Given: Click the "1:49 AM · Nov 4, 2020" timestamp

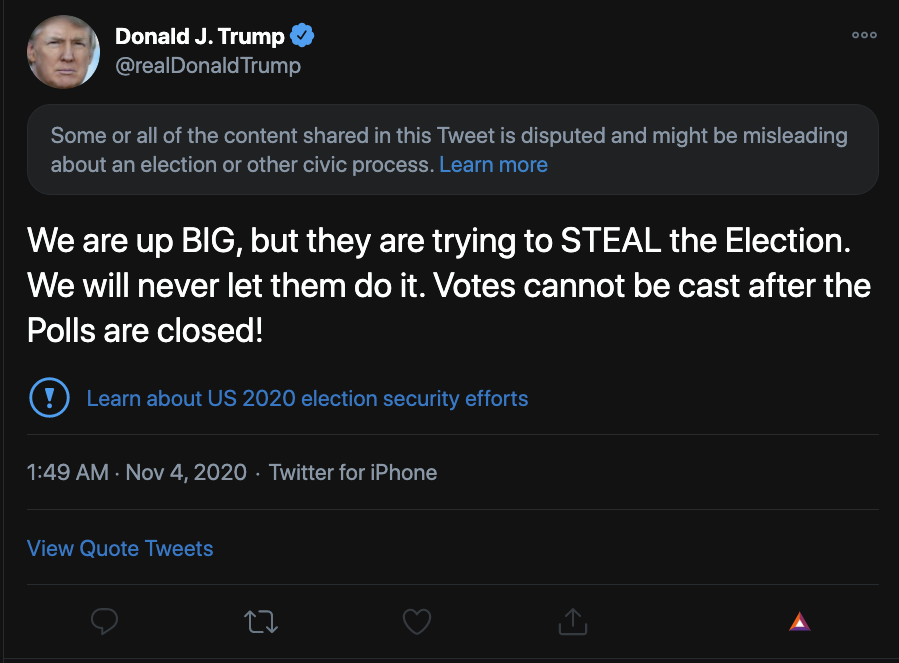Looking at the screenshot, I should tap(137, 472).
